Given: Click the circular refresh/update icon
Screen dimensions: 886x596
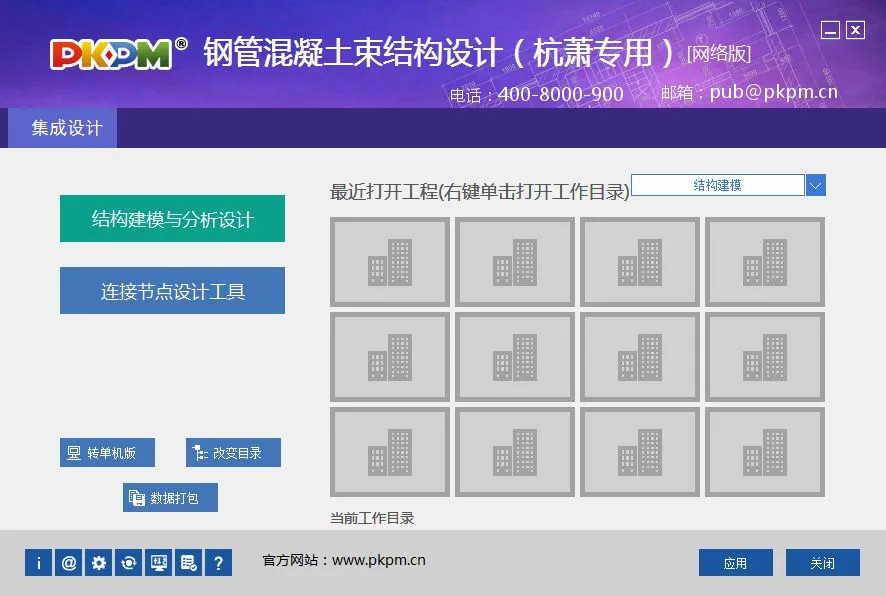Looking at the screenshot, I should (x=128, y=563).
